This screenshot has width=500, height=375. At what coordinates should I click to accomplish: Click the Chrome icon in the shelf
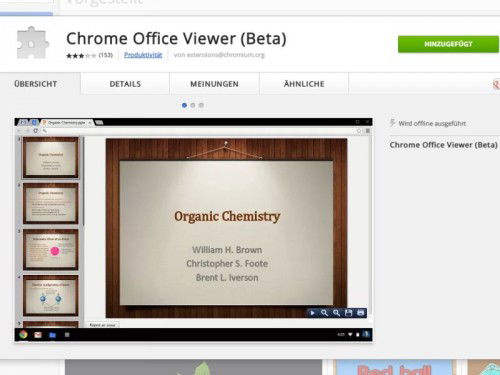click(23, 334)
